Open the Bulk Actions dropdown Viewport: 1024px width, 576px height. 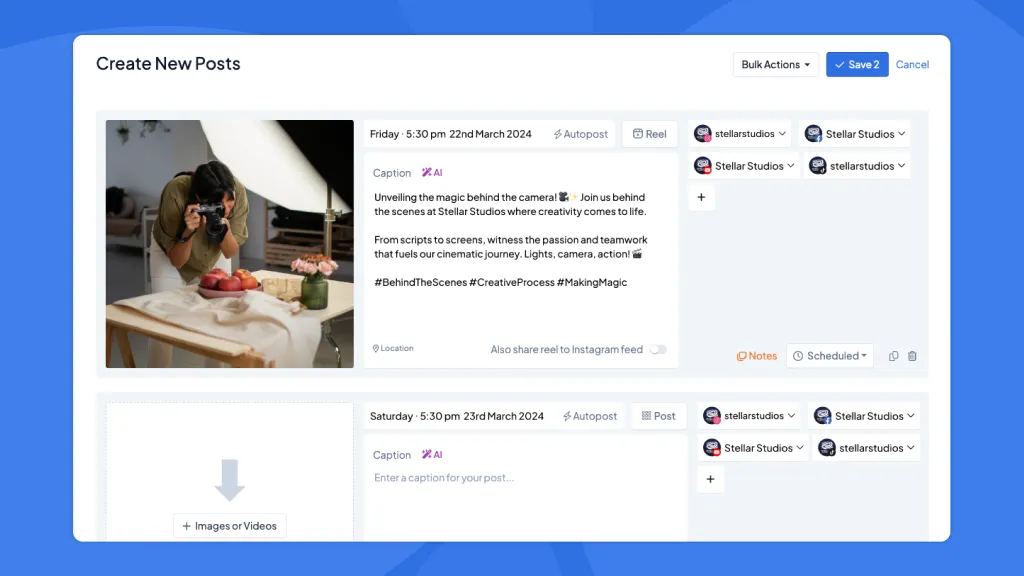(x=775, y=64)
